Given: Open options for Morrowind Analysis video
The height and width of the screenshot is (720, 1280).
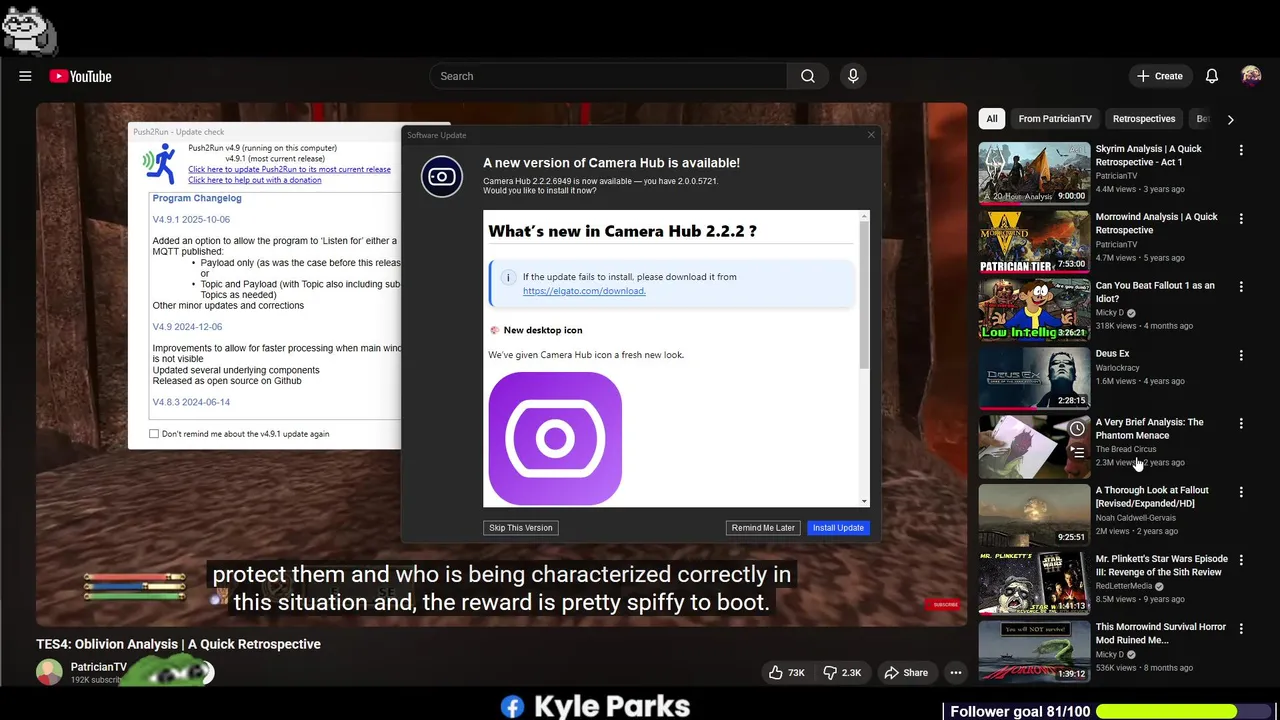Looking at the screenshot, I should pyautogui.click(x=1241, y=218).
